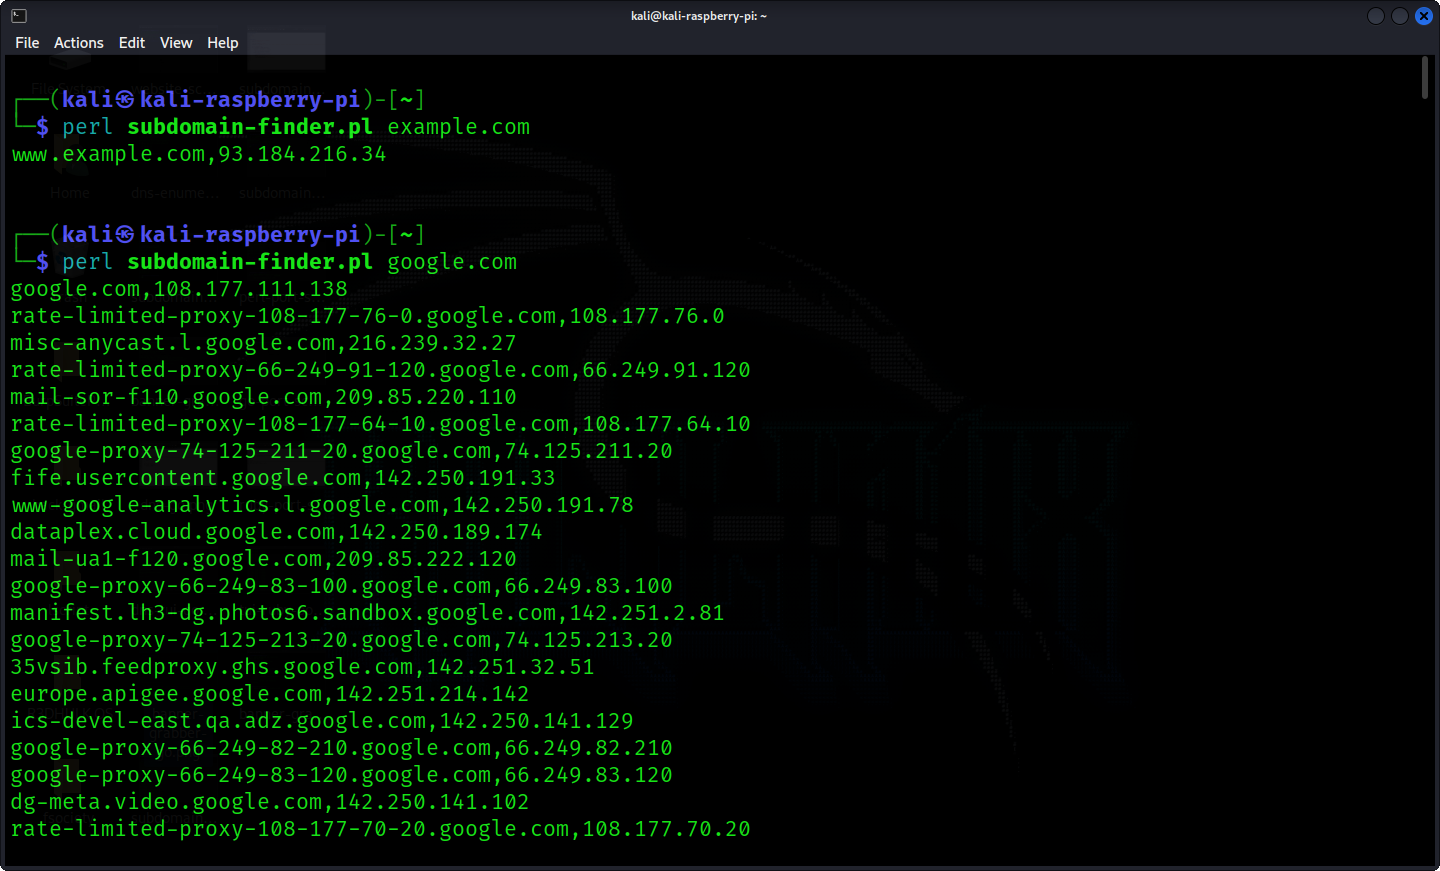
Task: Click google-proxy-66-249-82-210 line
Action: tap(342, 748)
